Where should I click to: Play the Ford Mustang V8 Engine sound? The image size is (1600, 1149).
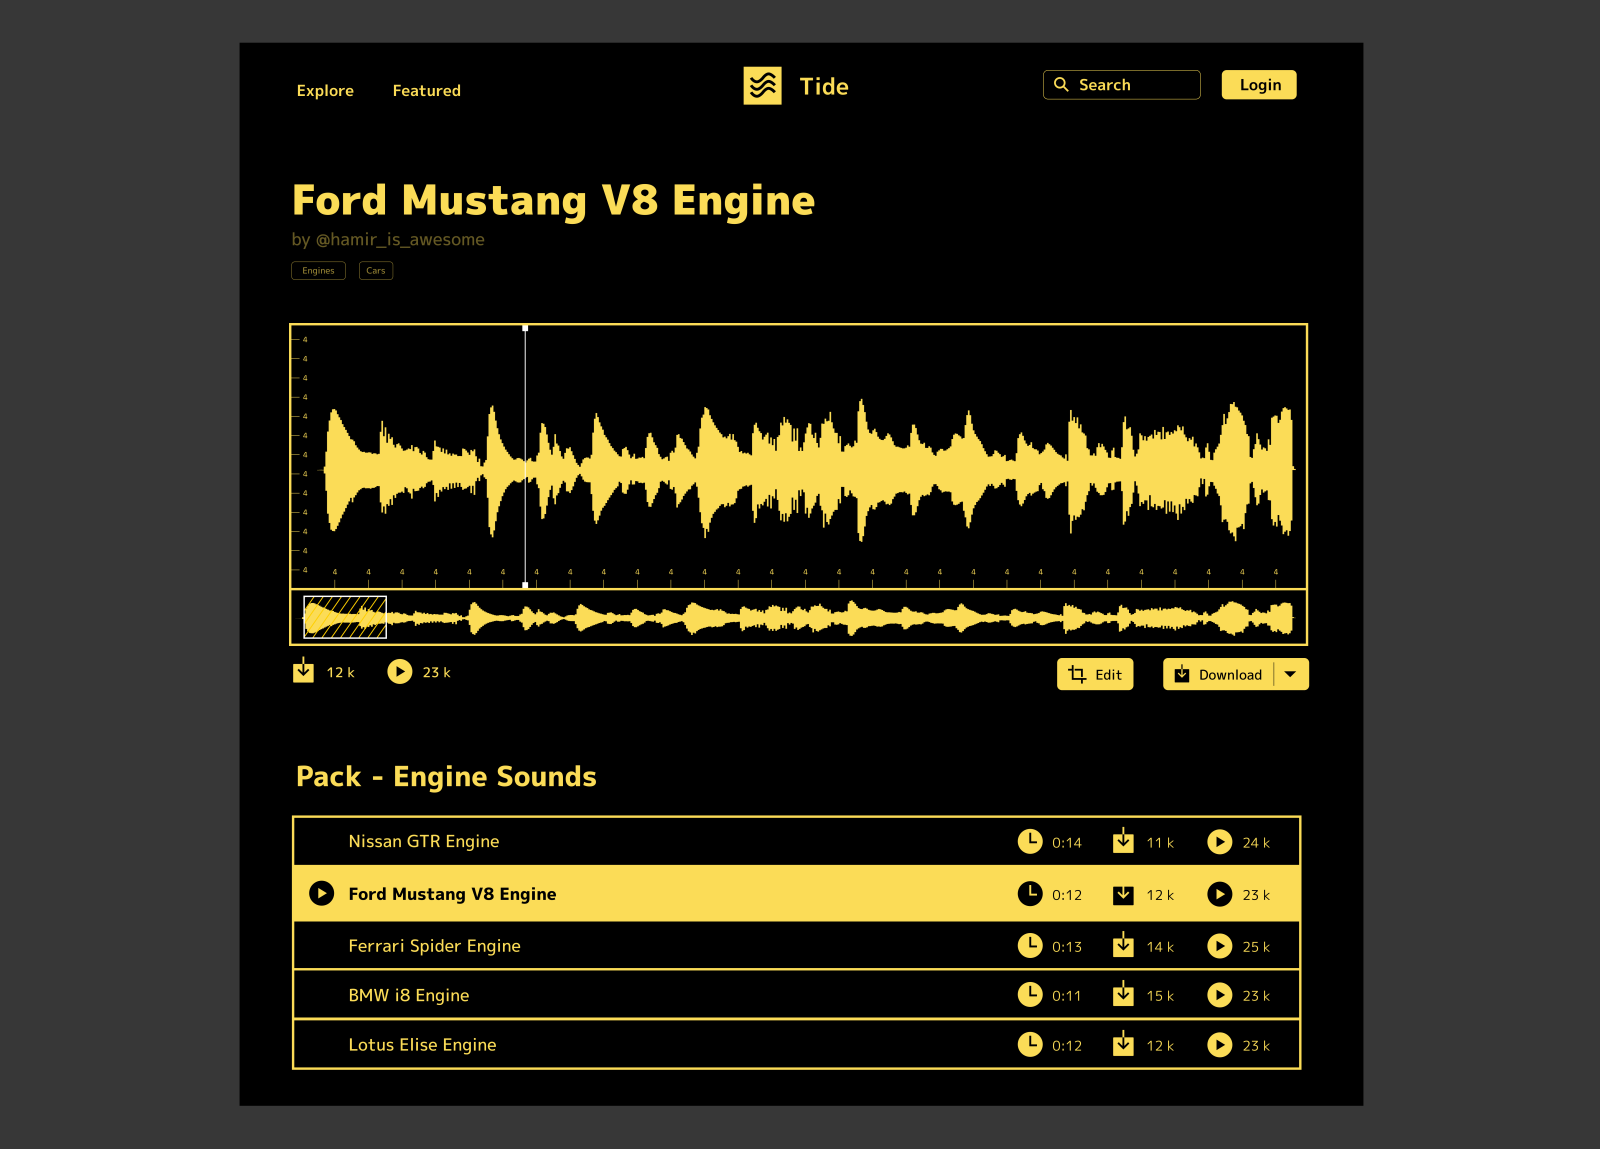[320, 893]
